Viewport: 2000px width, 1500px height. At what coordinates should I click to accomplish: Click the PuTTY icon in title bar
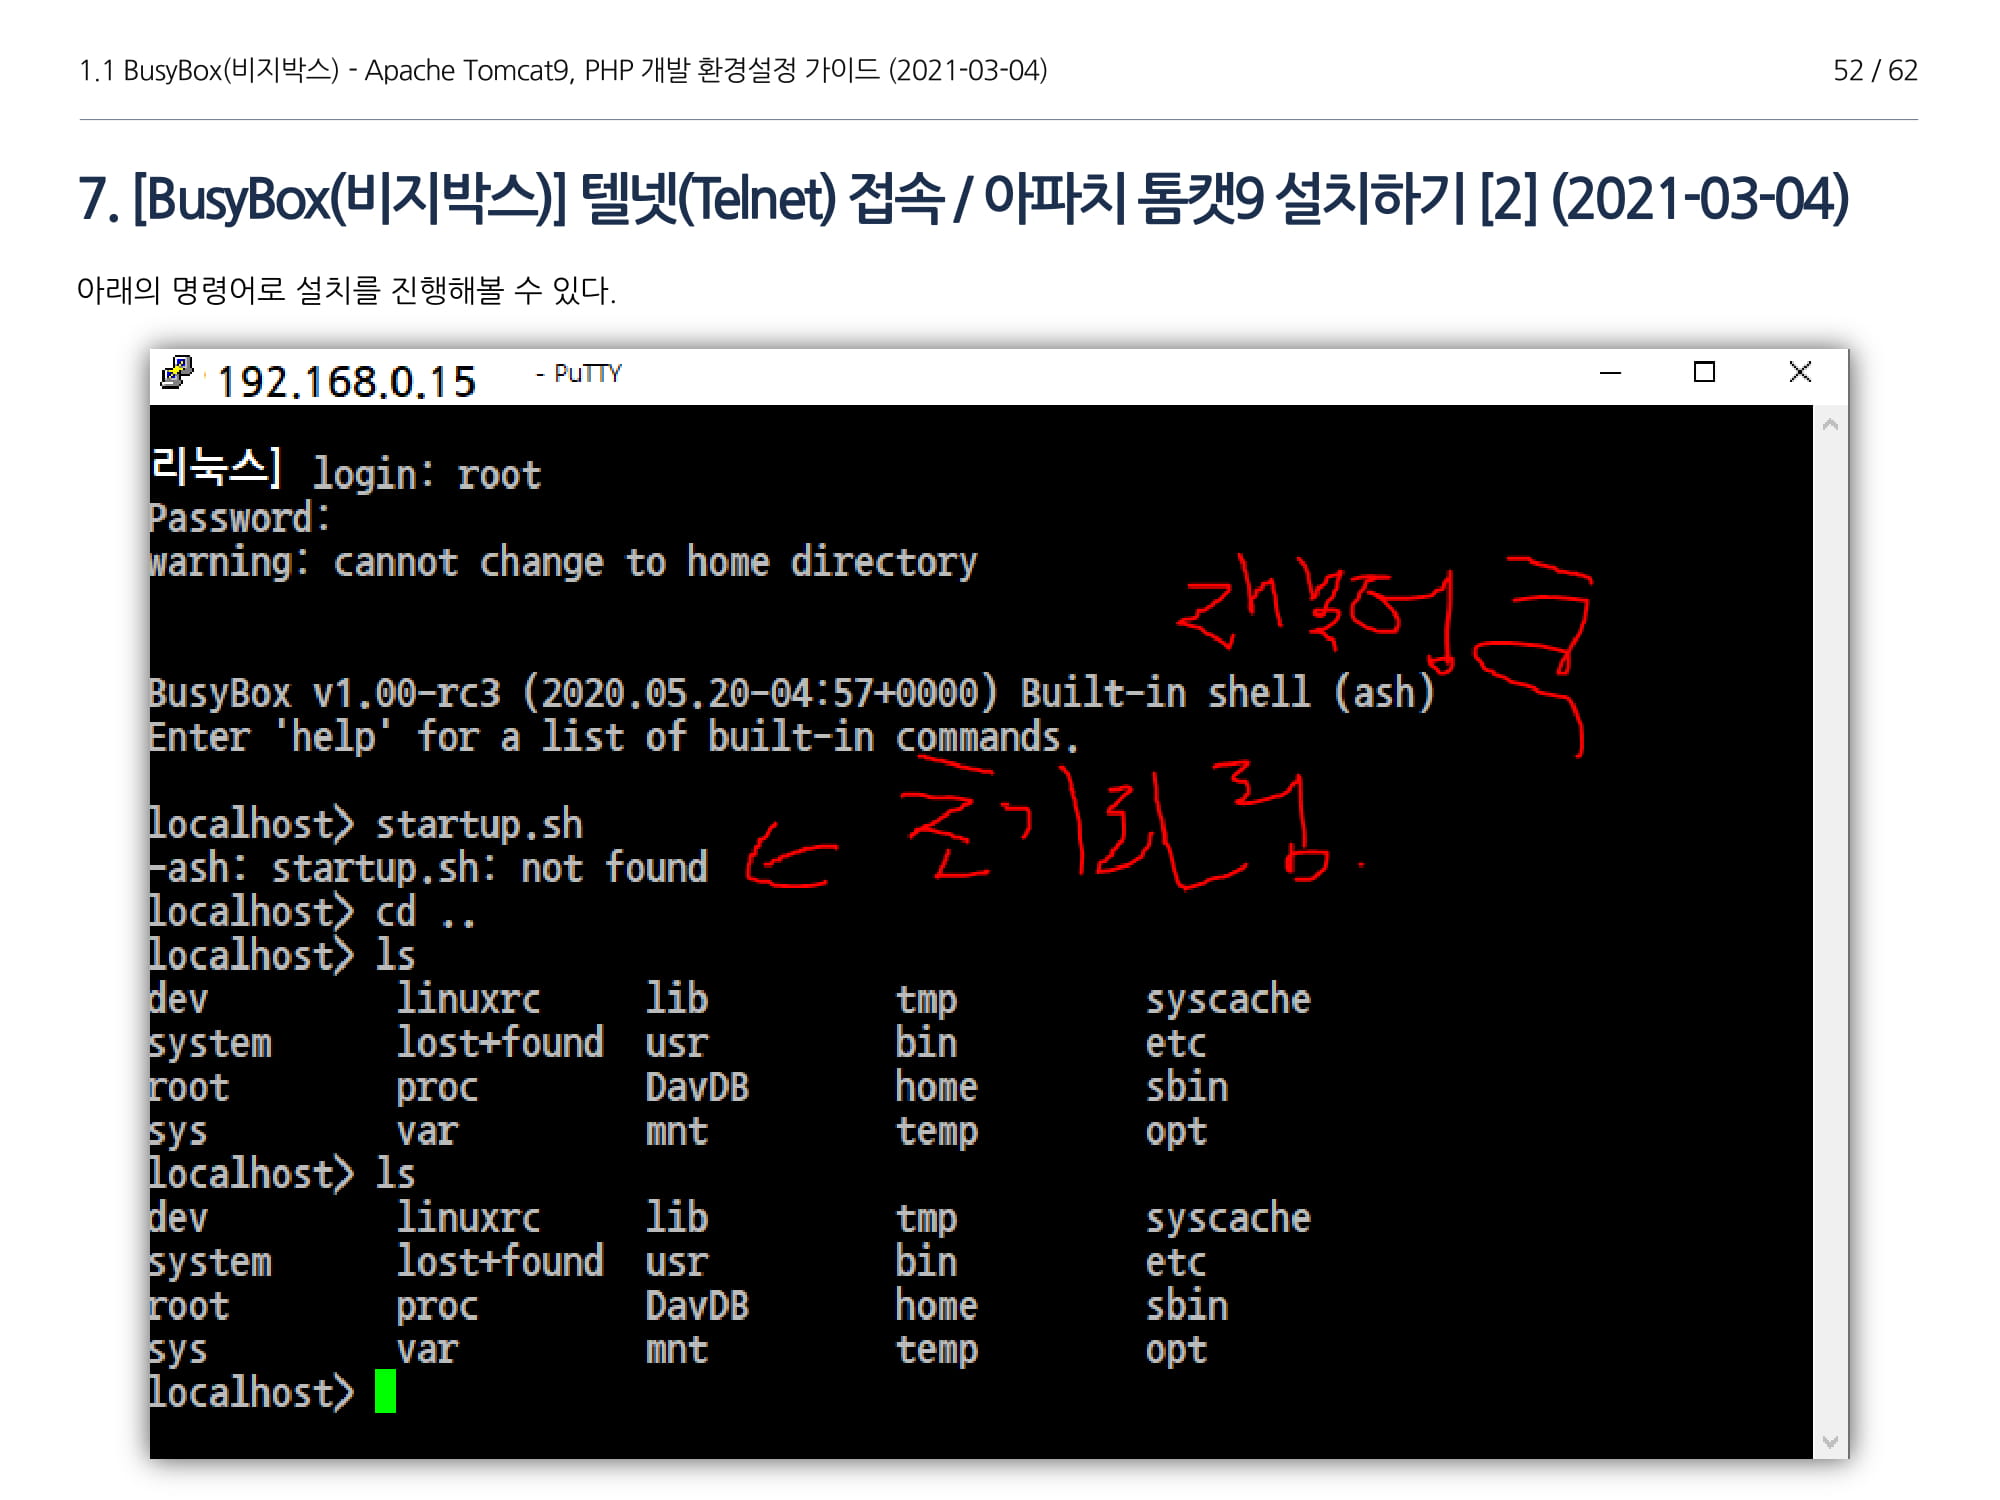coord(178,373)
